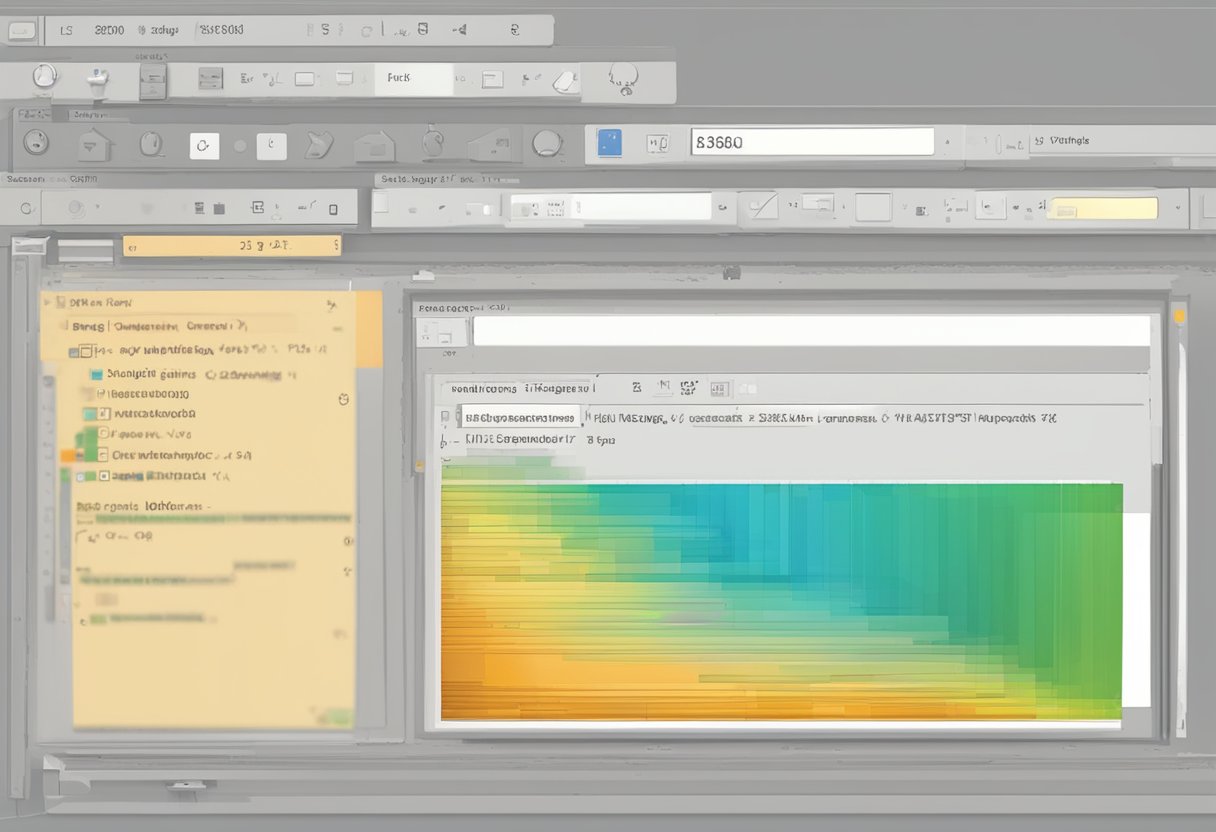Image resolution: width=1216 pixels, height=832 pixels.
Task: Toggle the checkbox on the first indented tree row
Action: click(x=86, y=351)
